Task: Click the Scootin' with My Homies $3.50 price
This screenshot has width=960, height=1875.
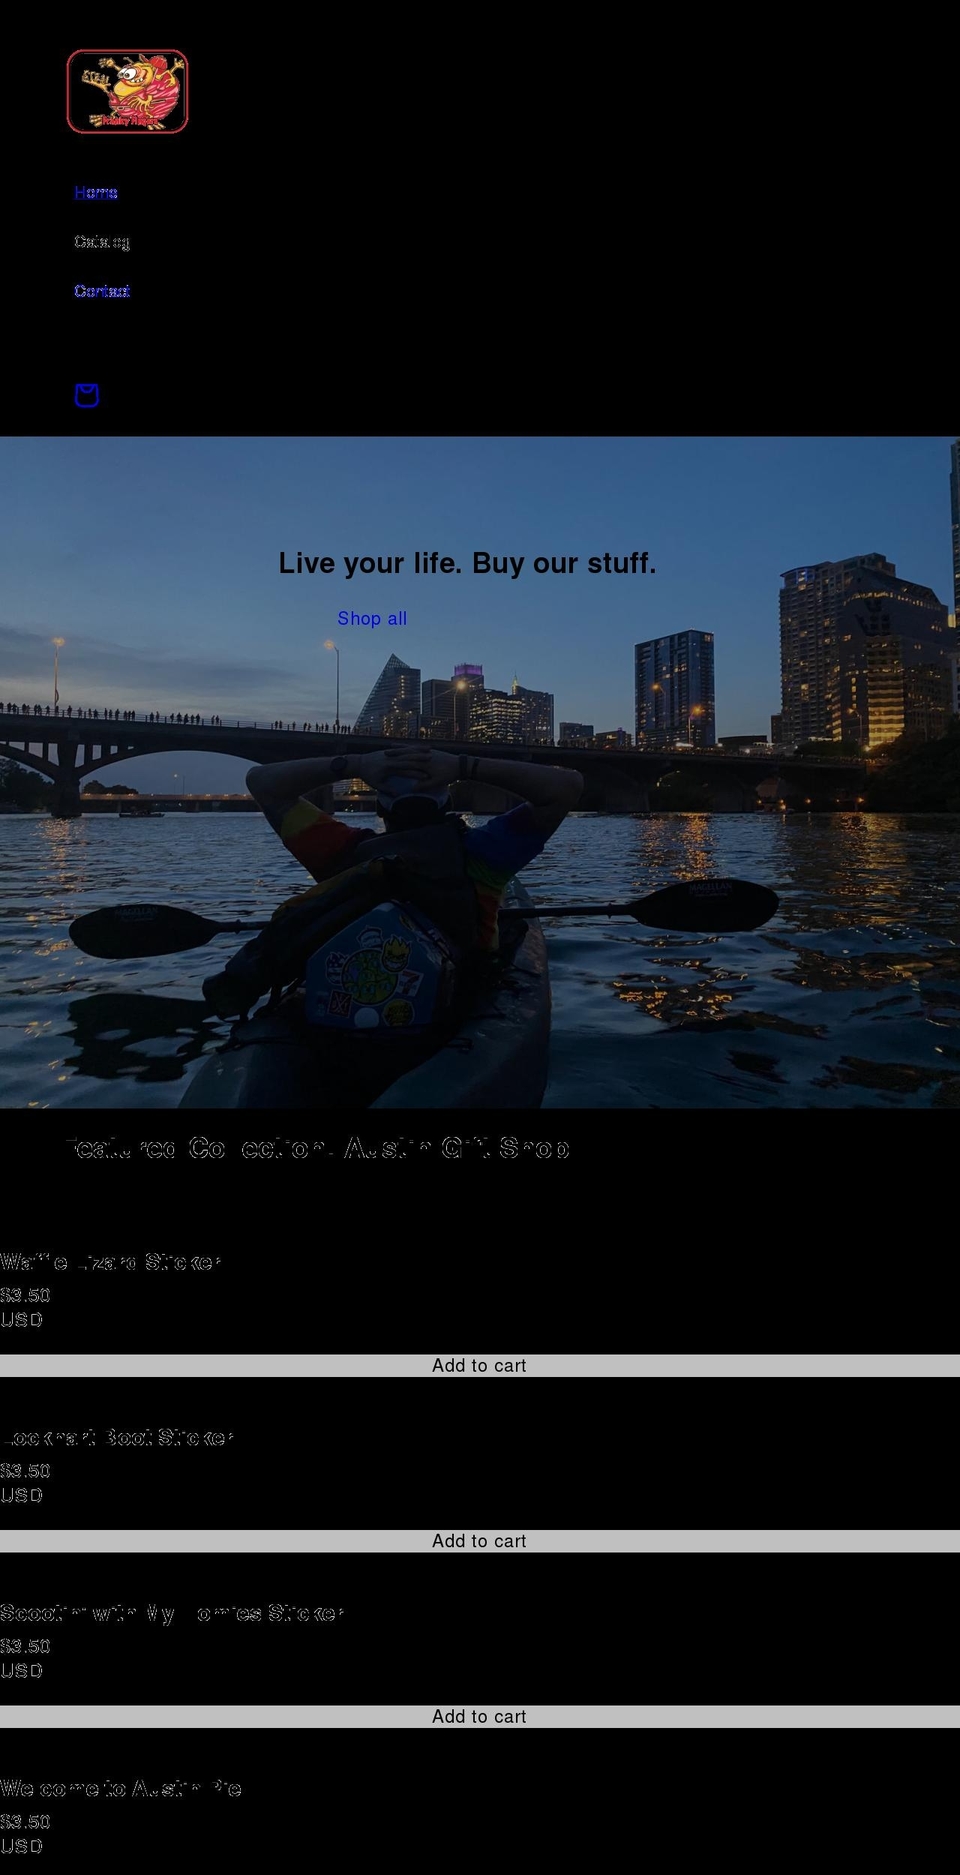Action: click(x=25, y=1646)
